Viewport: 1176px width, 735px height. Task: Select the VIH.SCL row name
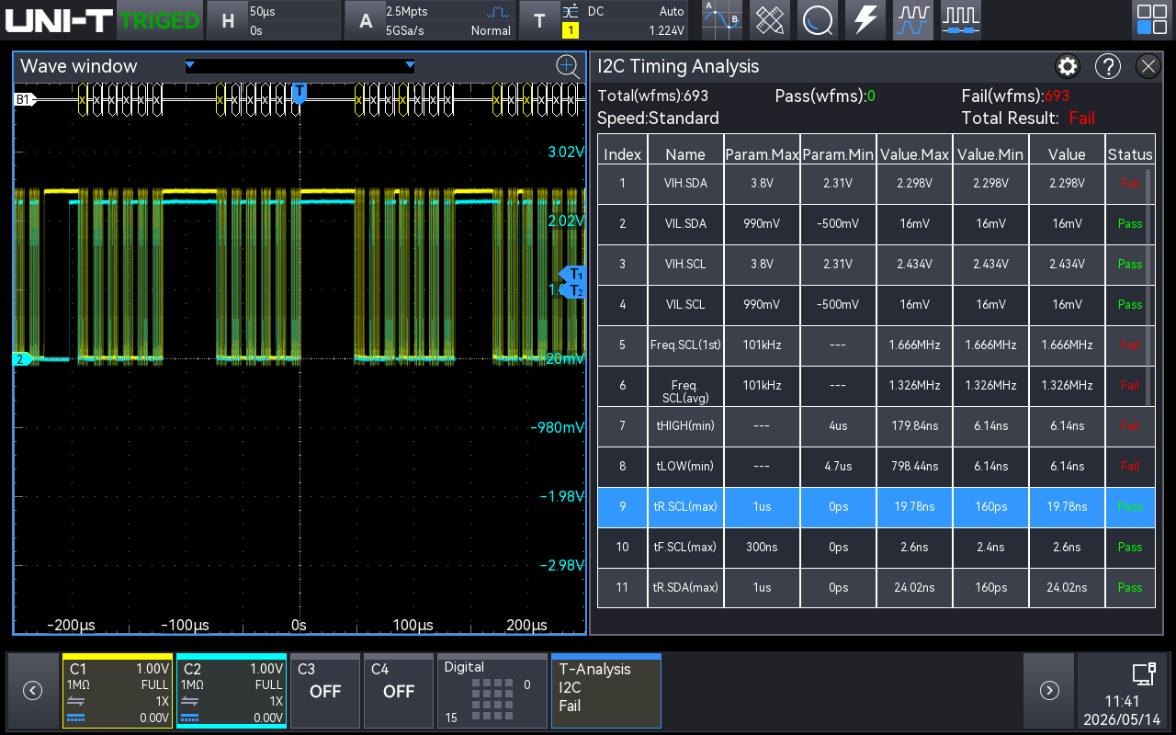(x=686, y=264)
